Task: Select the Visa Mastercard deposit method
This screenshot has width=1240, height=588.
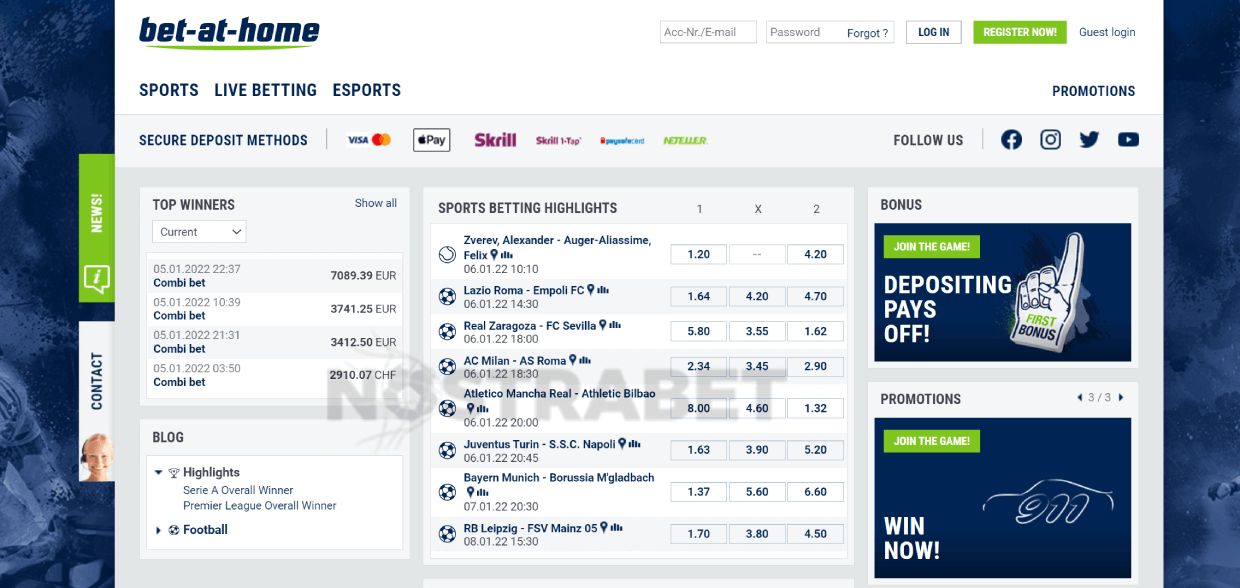Action: tap(369, 140)
